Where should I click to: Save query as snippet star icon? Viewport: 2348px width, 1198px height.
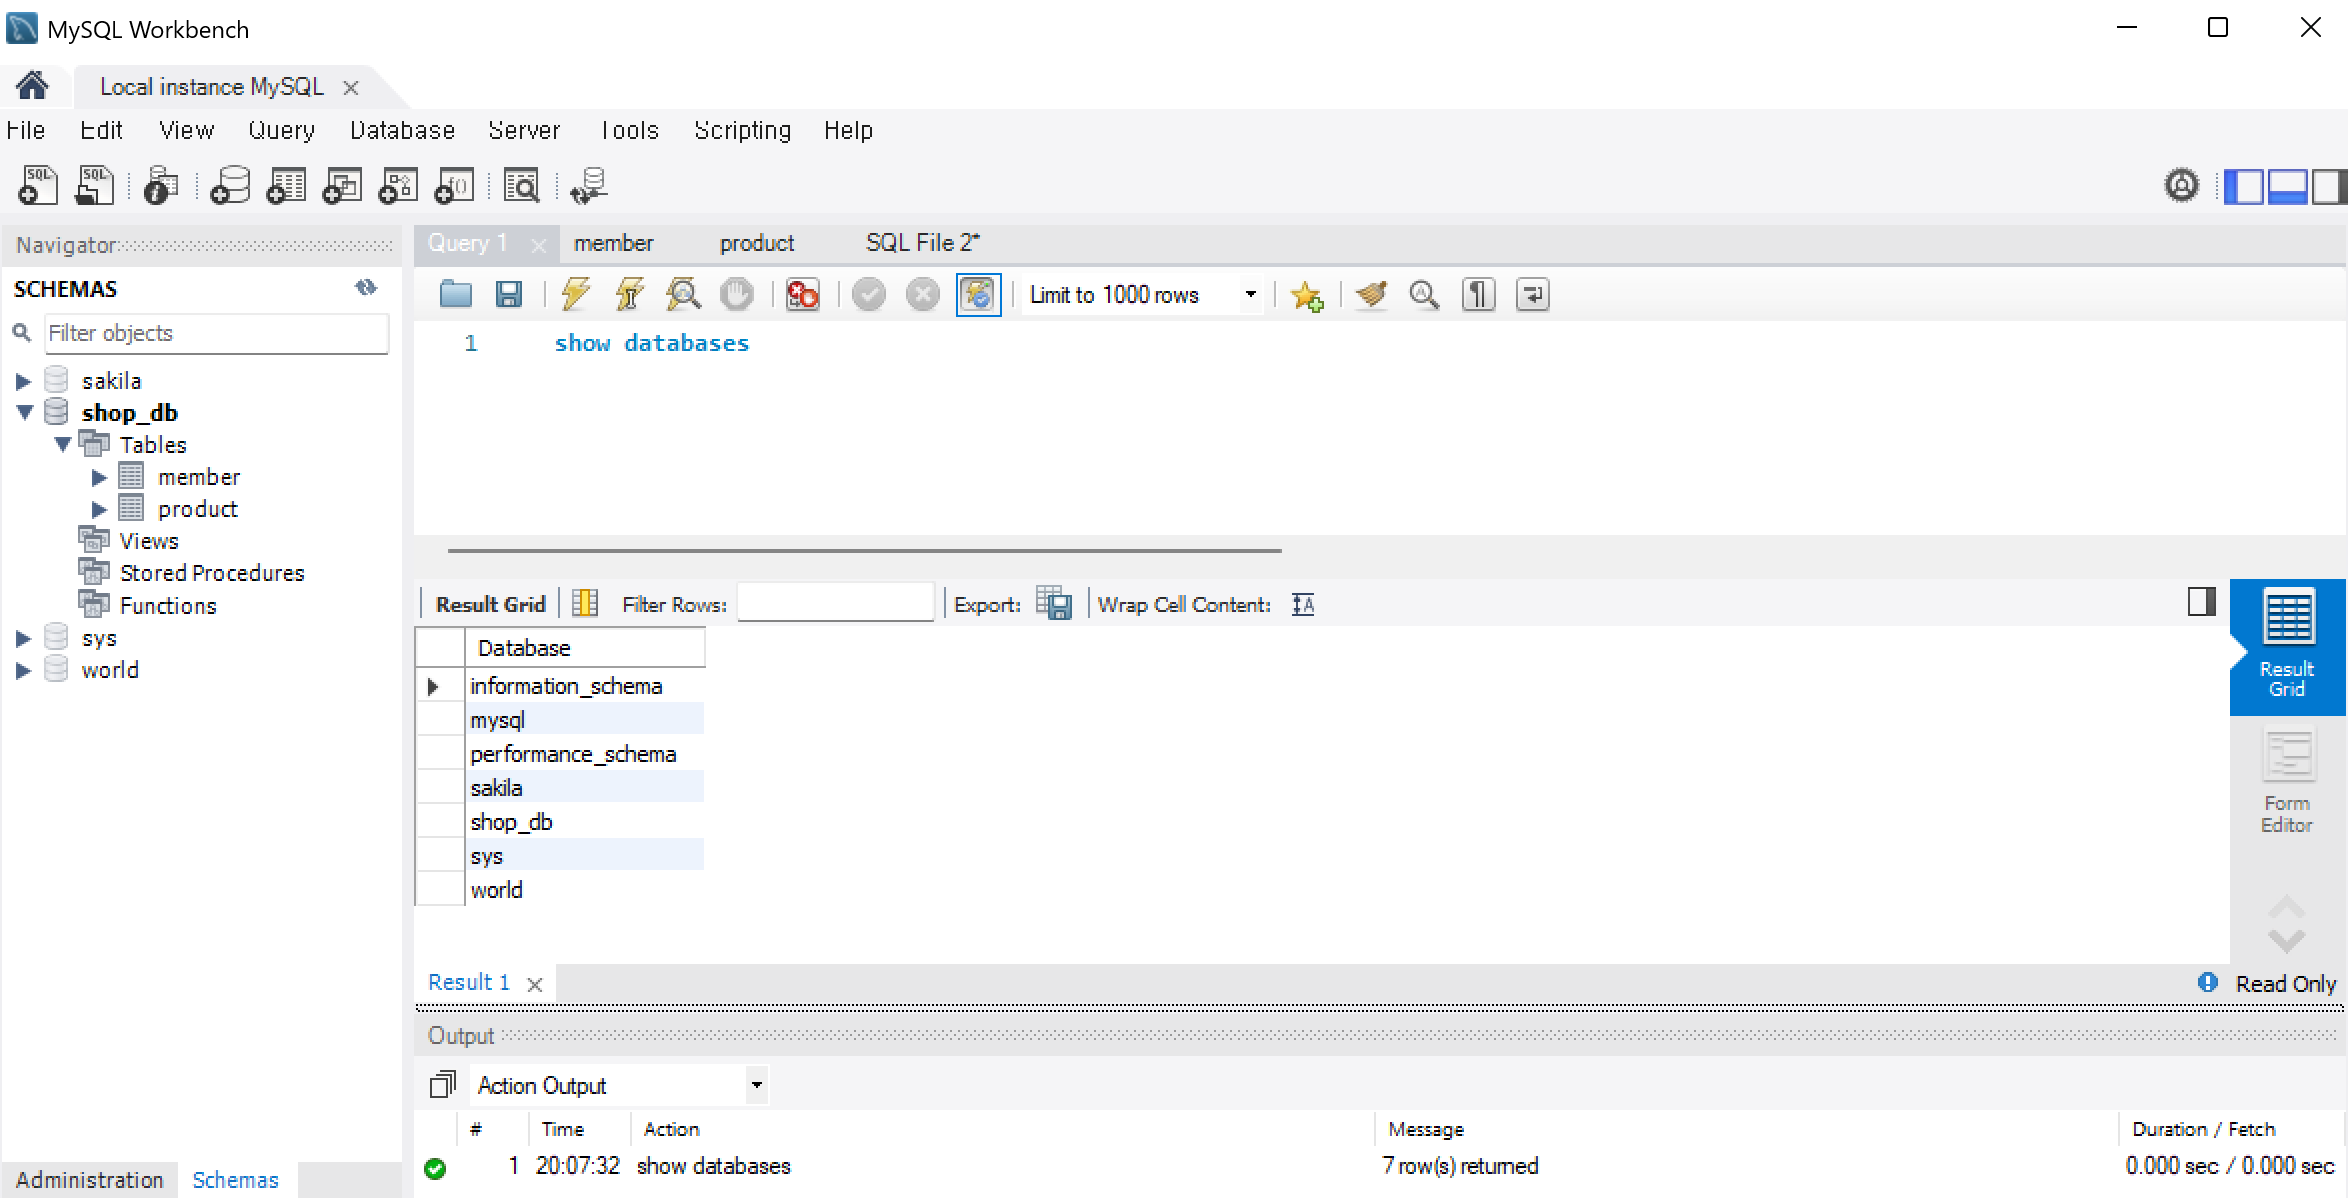1307,295
